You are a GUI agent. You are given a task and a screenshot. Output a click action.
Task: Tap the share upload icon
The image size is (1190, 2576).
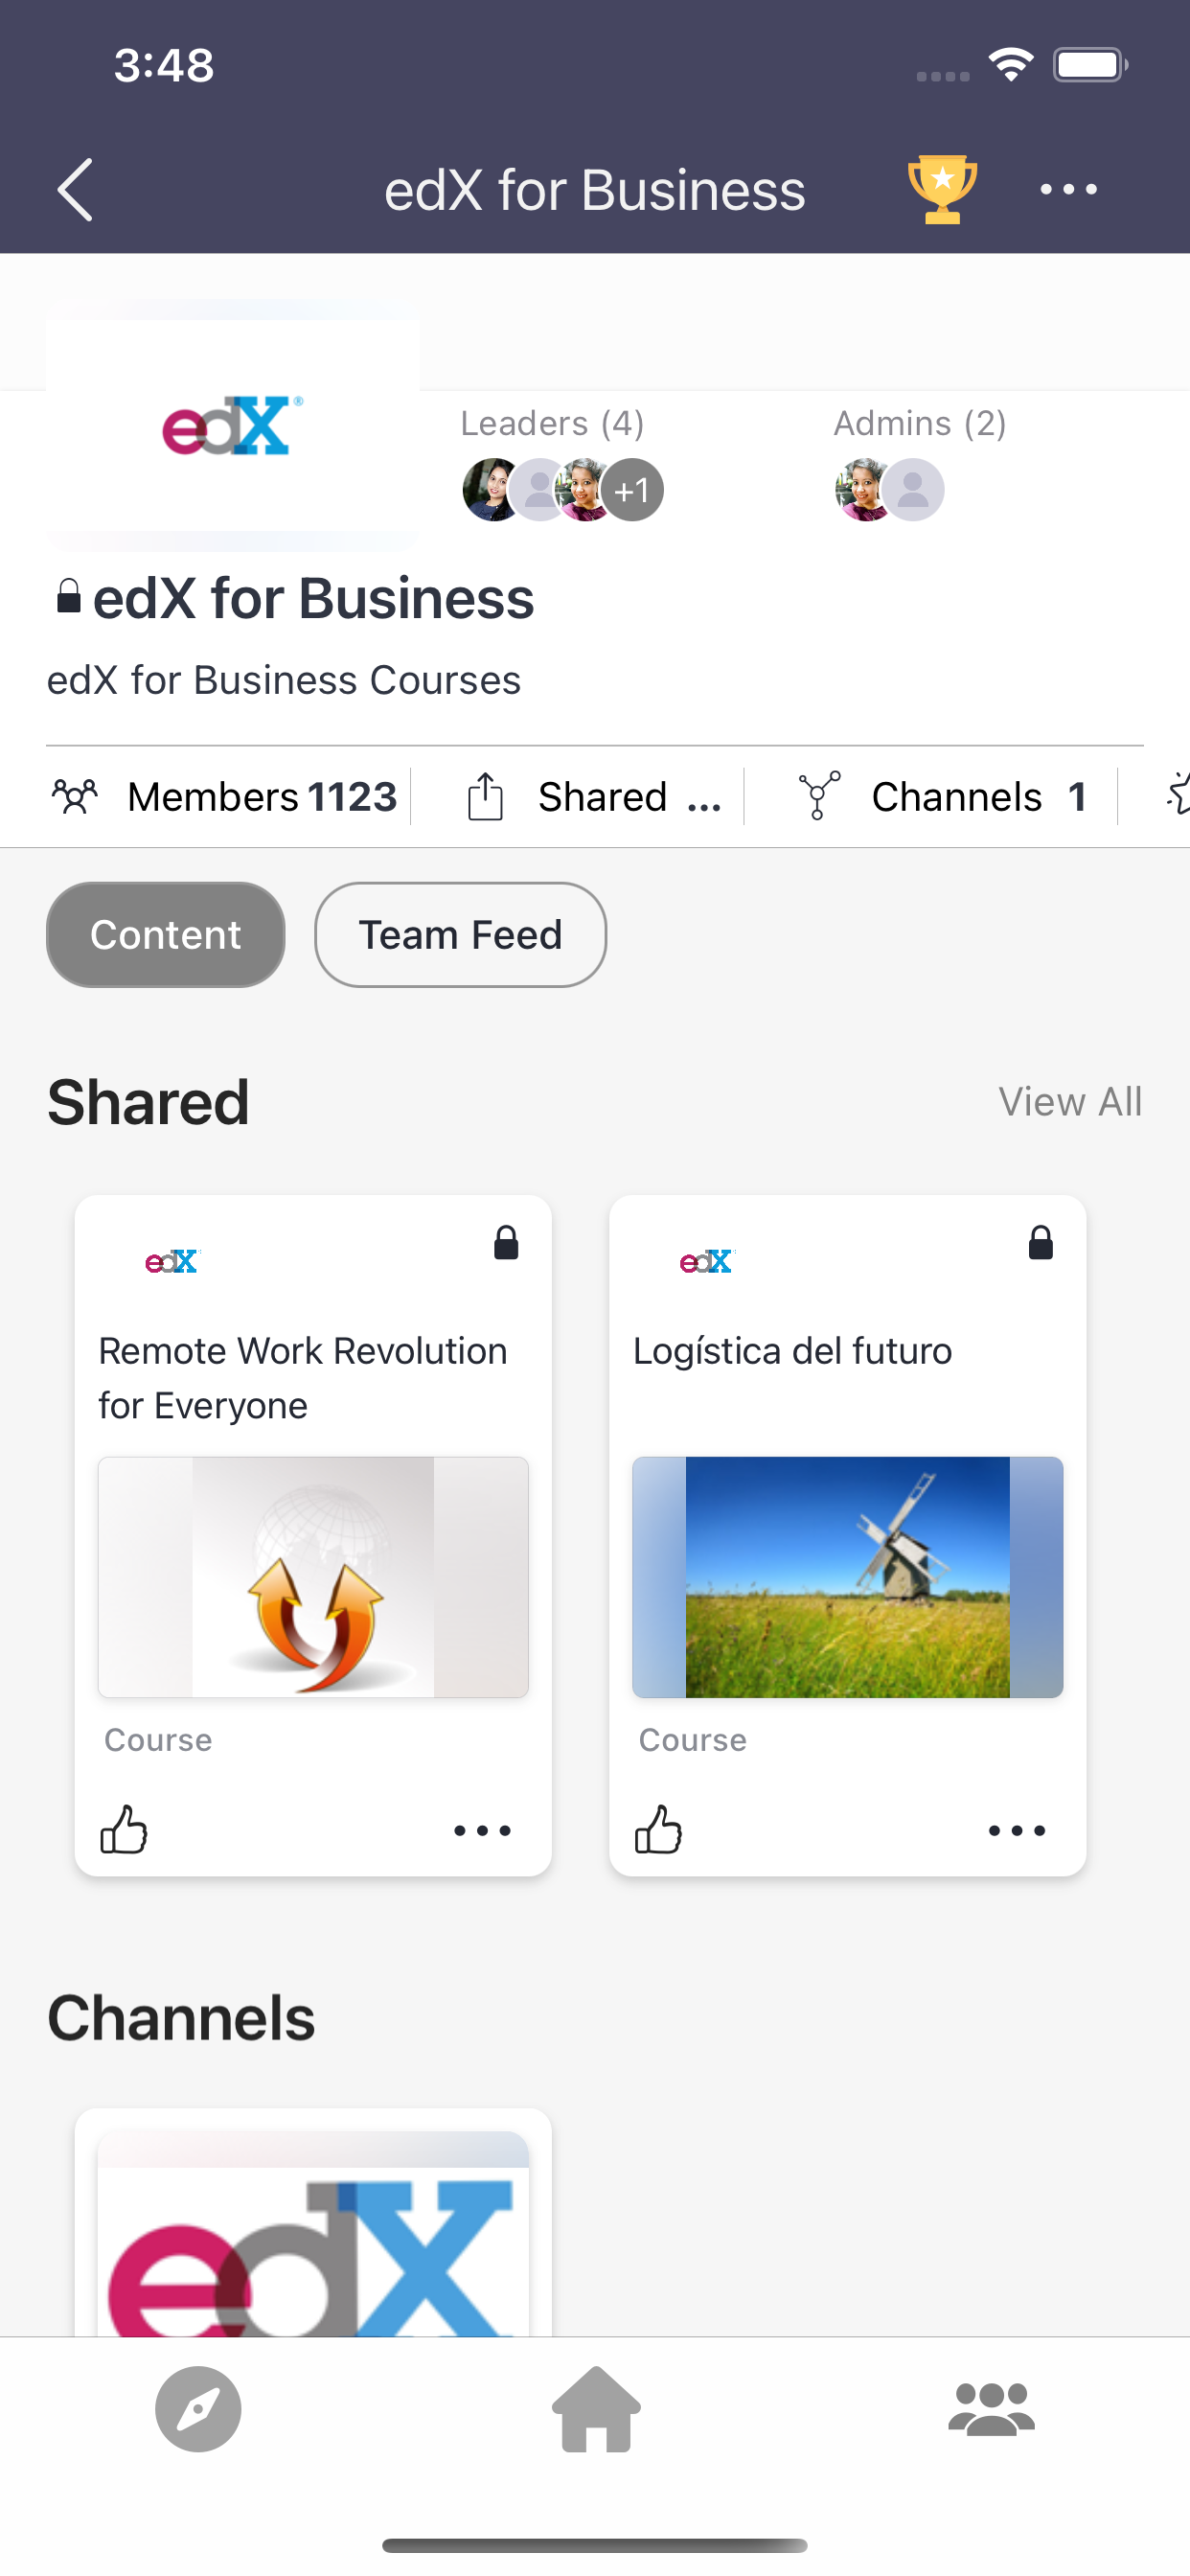[x=485, y=797]
